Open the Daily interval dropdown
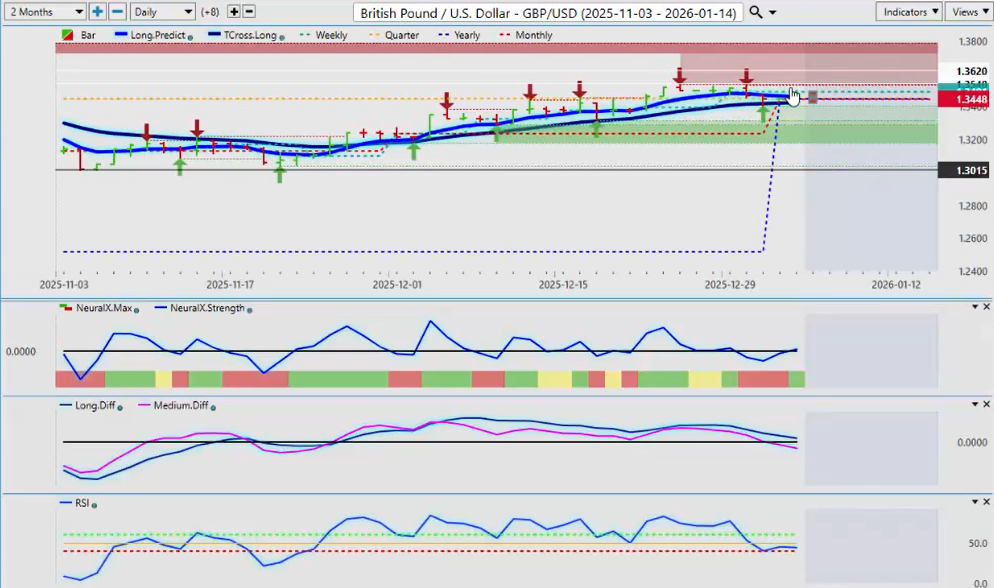The image size is (994, 588). [x=162, y=12]
